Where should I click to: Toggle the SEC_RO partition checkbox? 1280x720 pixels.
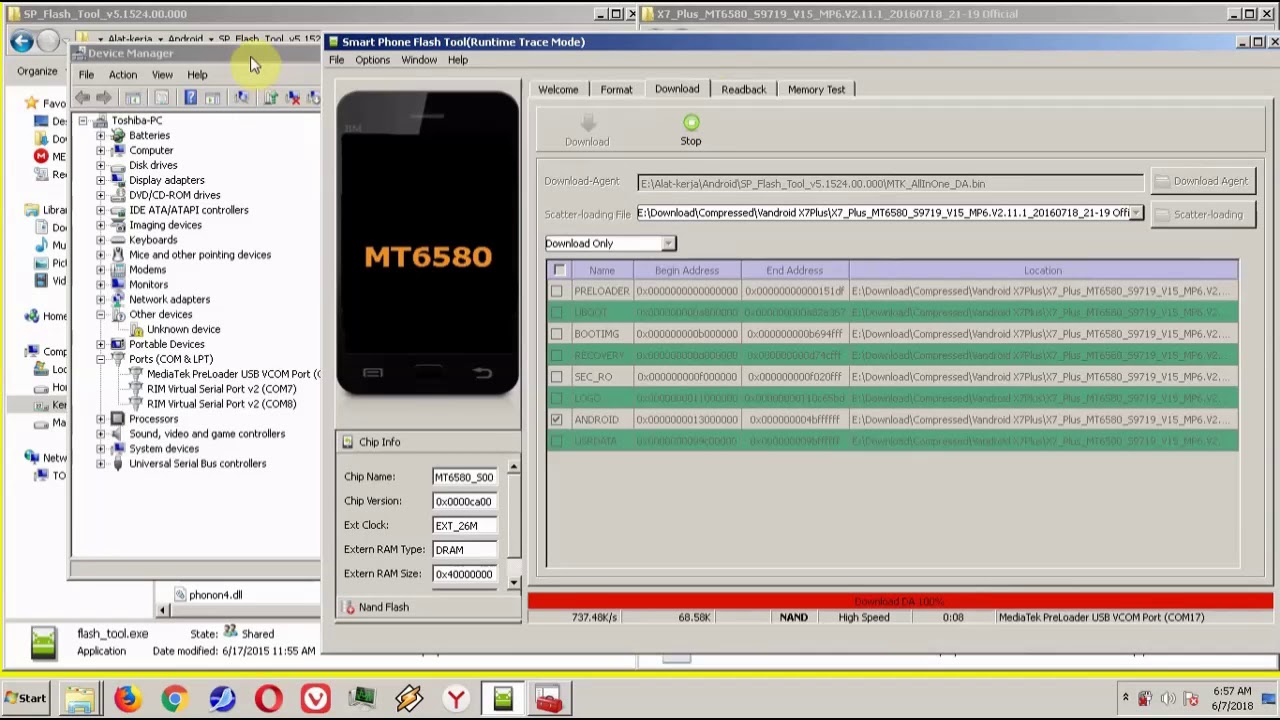coord(556,377)
